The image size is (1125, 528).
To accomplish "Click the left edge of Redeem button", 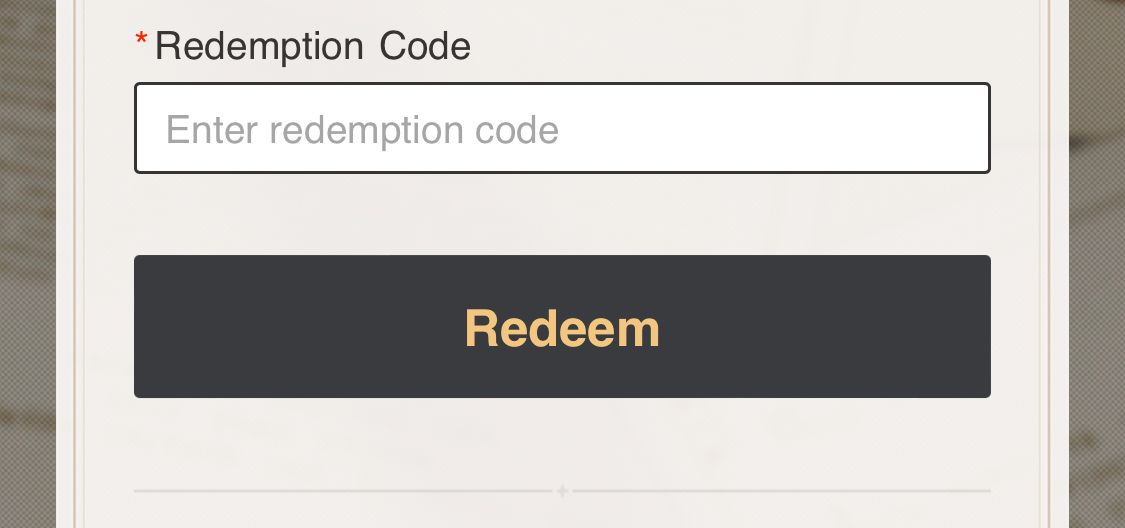I will point(150,327).
